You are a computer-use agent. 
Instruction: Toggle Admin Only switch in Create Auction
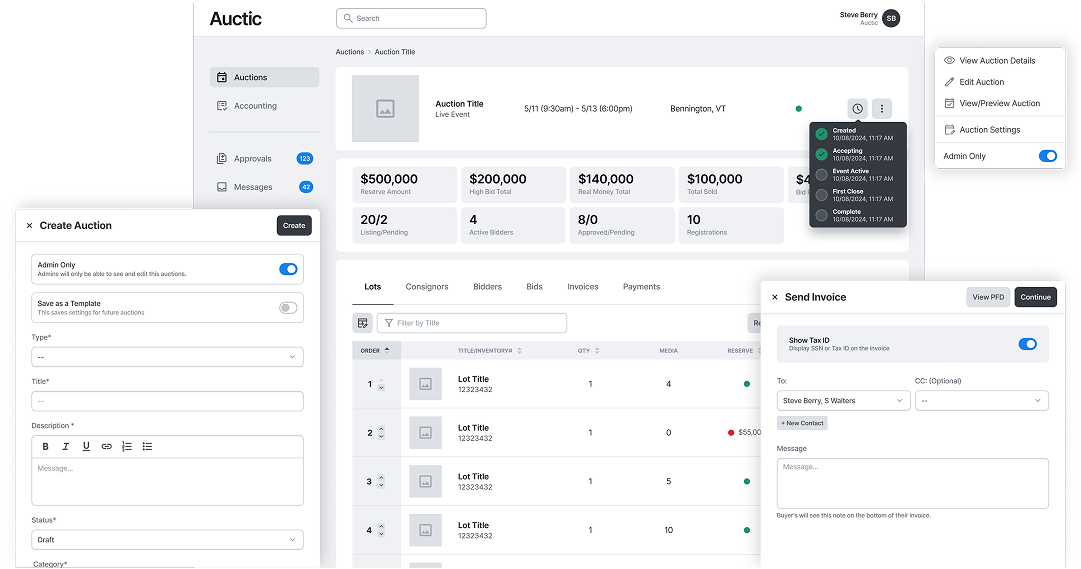[288, 269]
